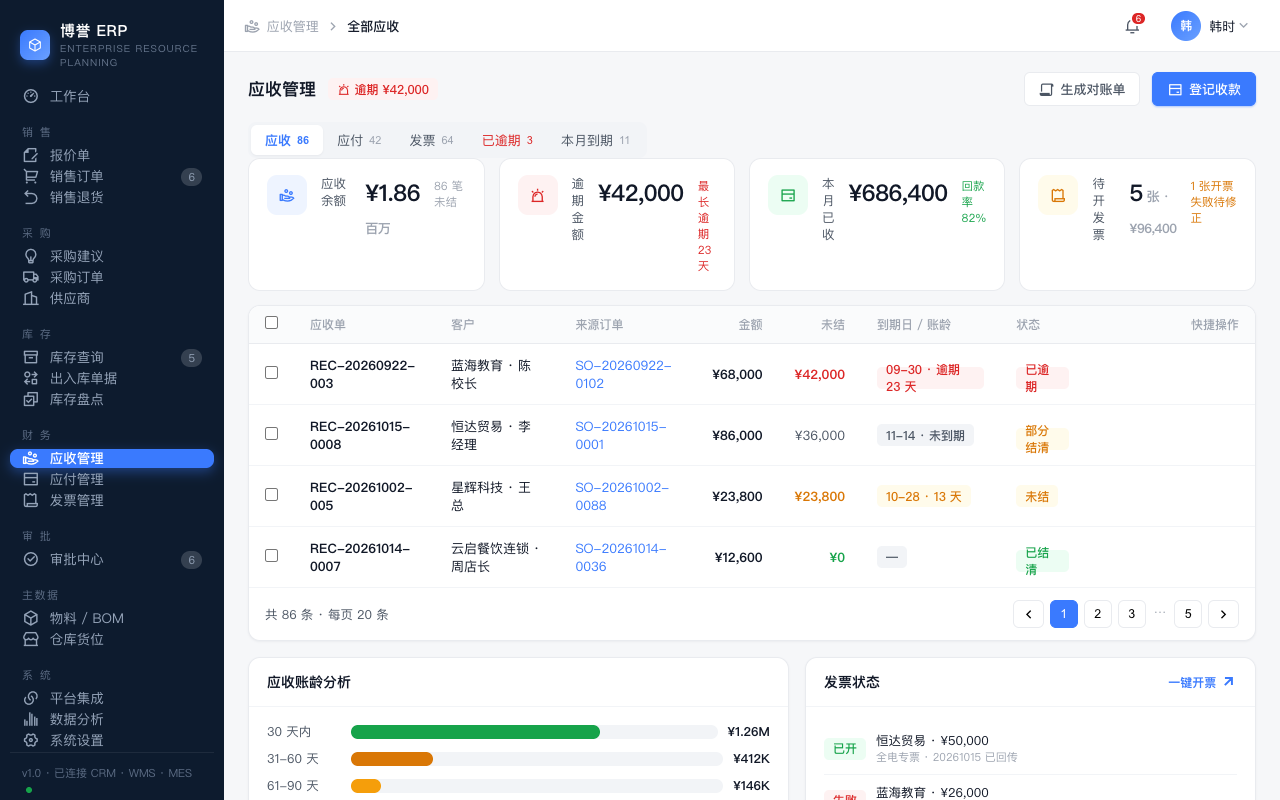Go to the previous page arrow
The height and width of the screenshot is (800, 1280).
1028,614
